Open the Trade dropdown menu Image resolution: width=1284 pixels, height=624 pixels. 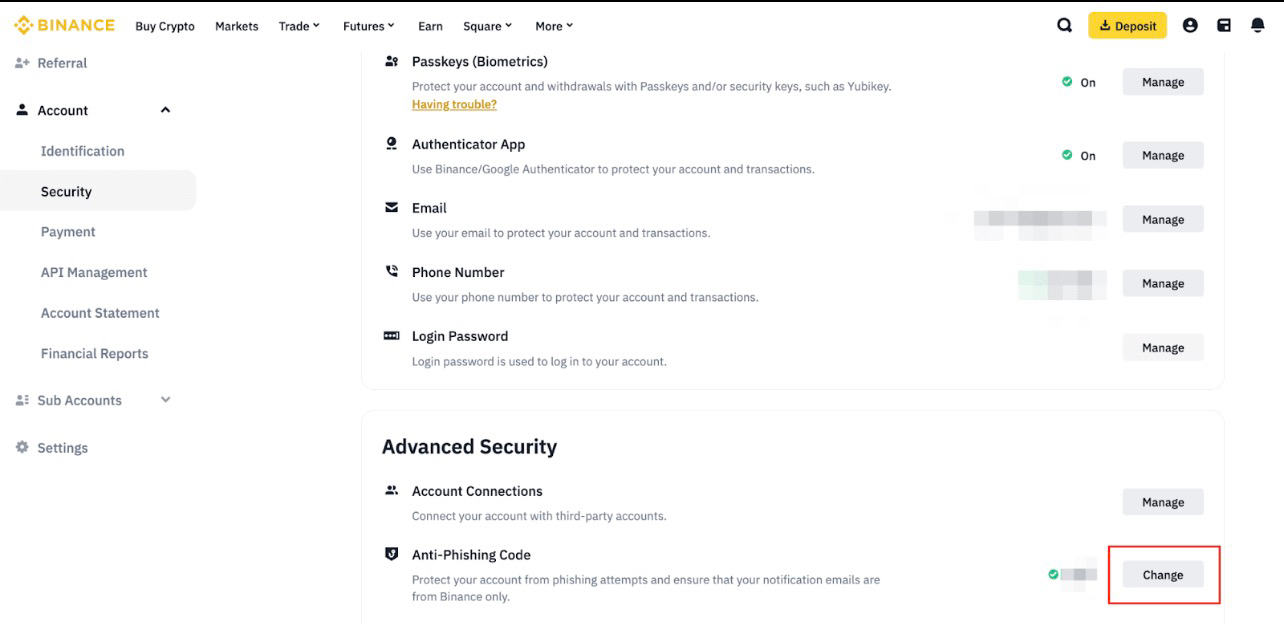[299, 26]
